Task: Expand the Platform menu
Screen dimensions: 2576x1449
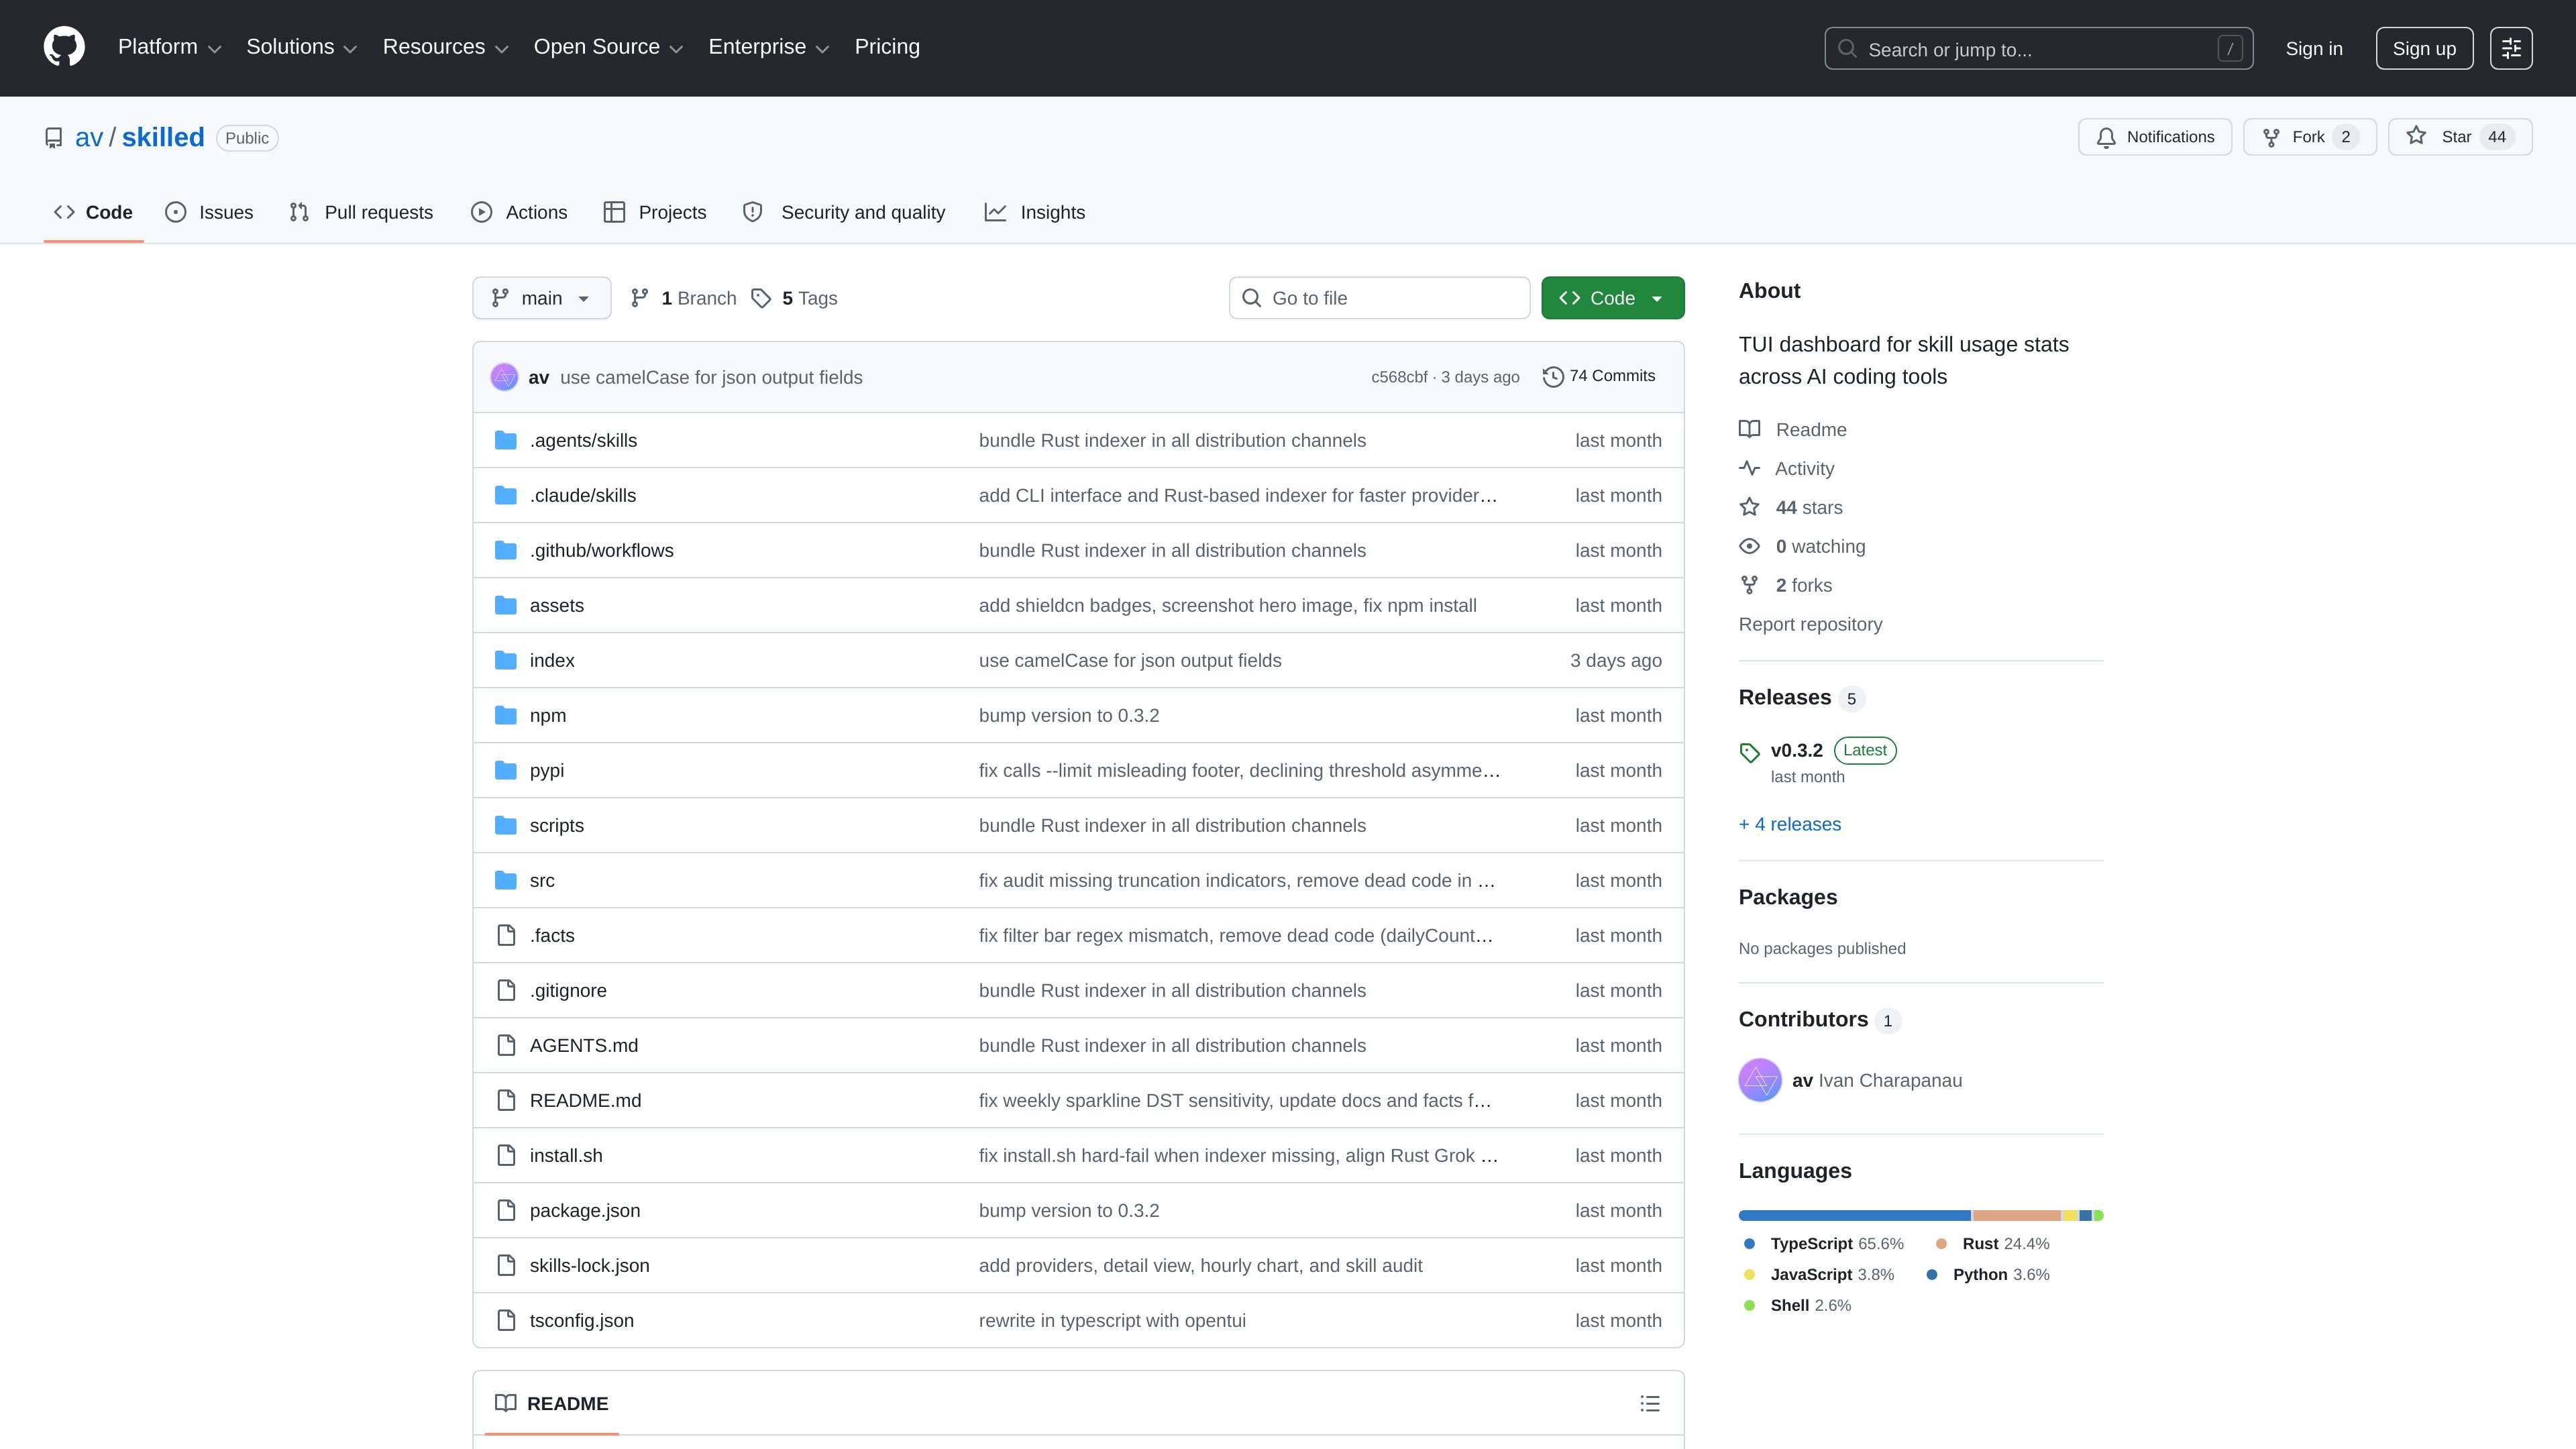Action: click(x=169, y=47)
